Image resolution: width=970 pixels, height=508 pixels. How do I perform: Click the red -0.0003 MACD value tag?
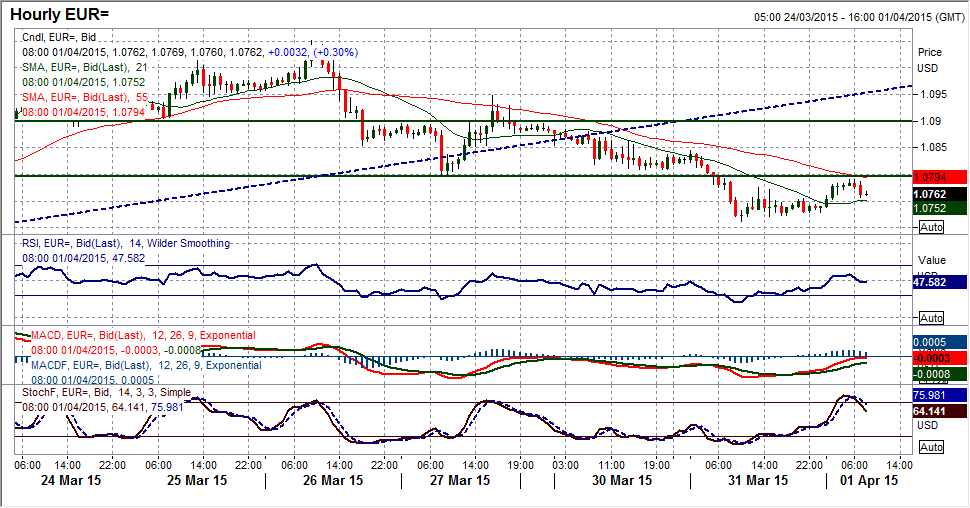(x=940, y=358)
